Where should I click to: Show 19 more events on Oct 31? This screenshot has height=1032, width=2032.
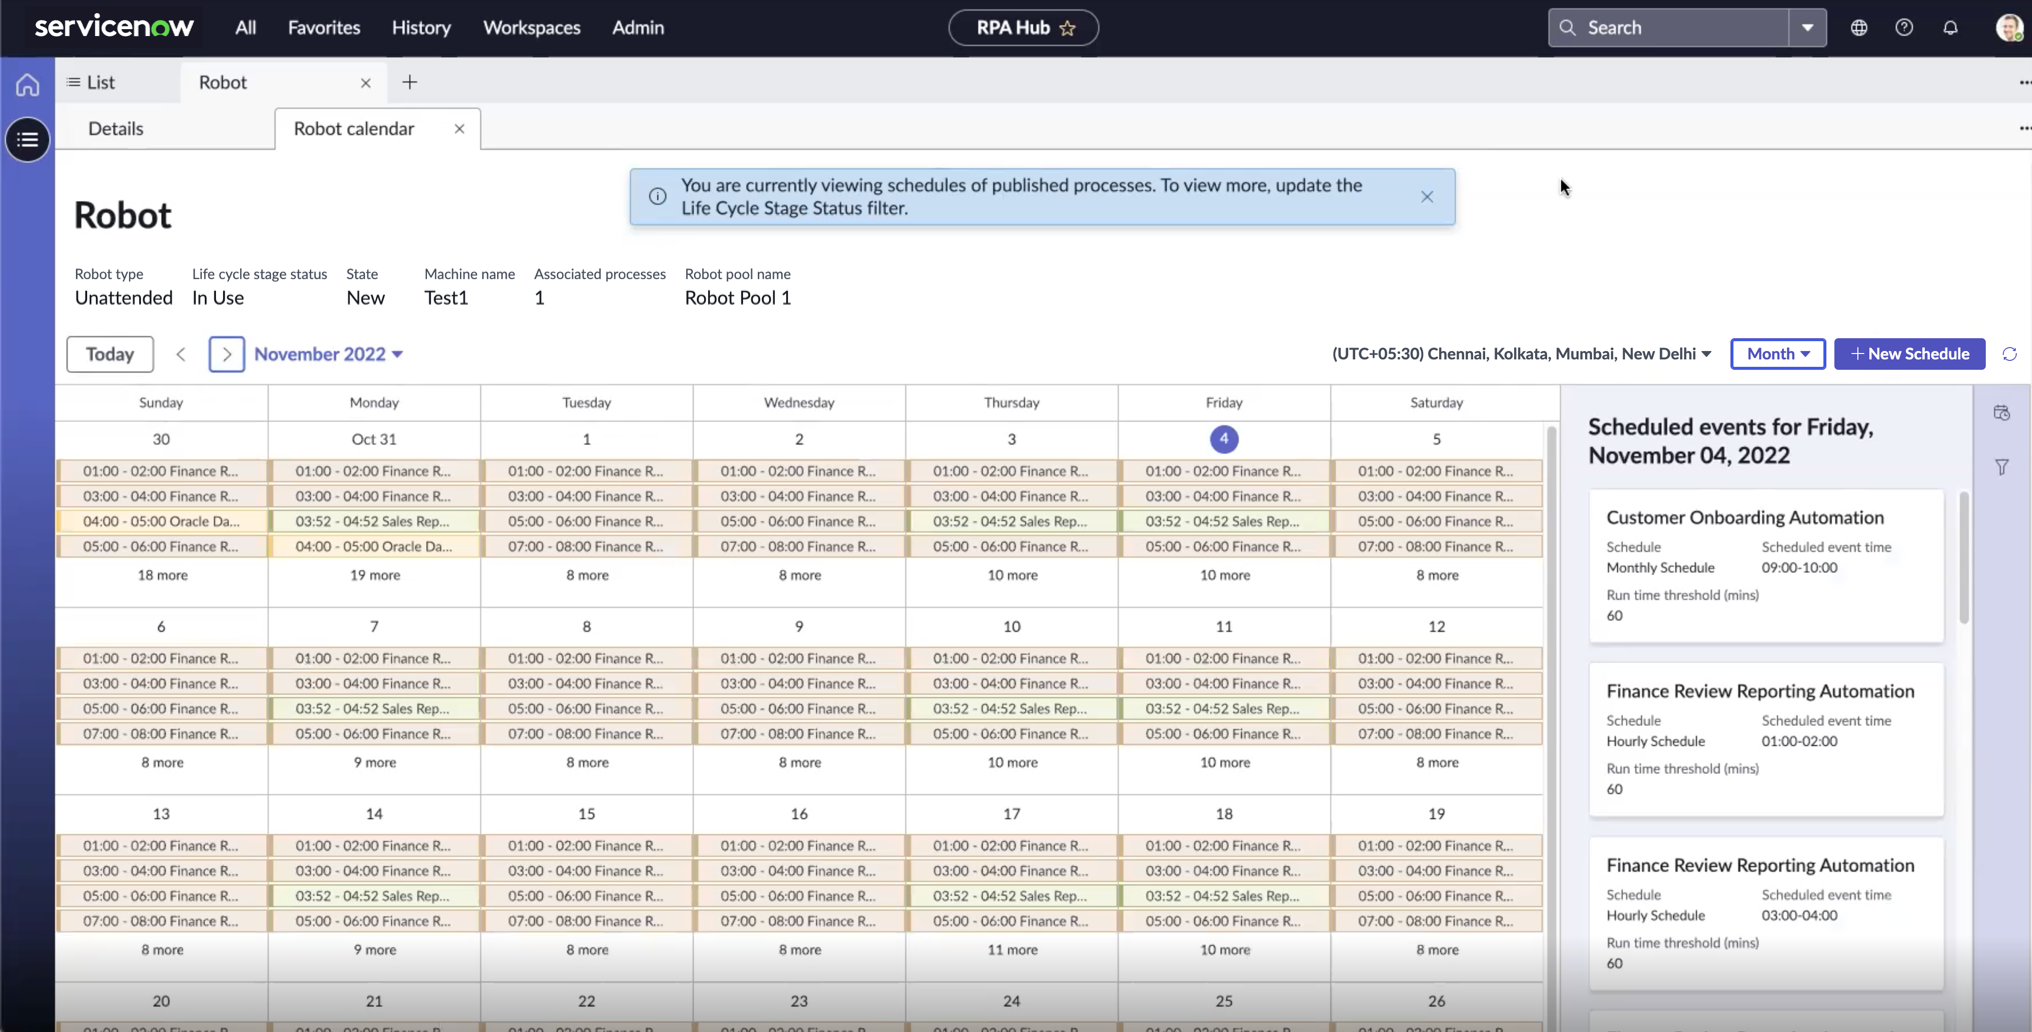(375, 575)
